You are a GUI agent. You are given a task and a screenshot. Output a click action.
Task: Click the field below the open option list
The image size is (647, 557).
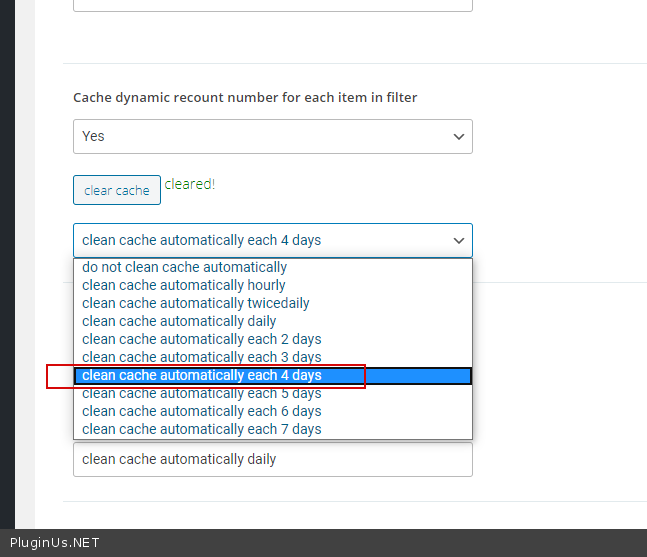pyautogui.click(x=272, y=459)
